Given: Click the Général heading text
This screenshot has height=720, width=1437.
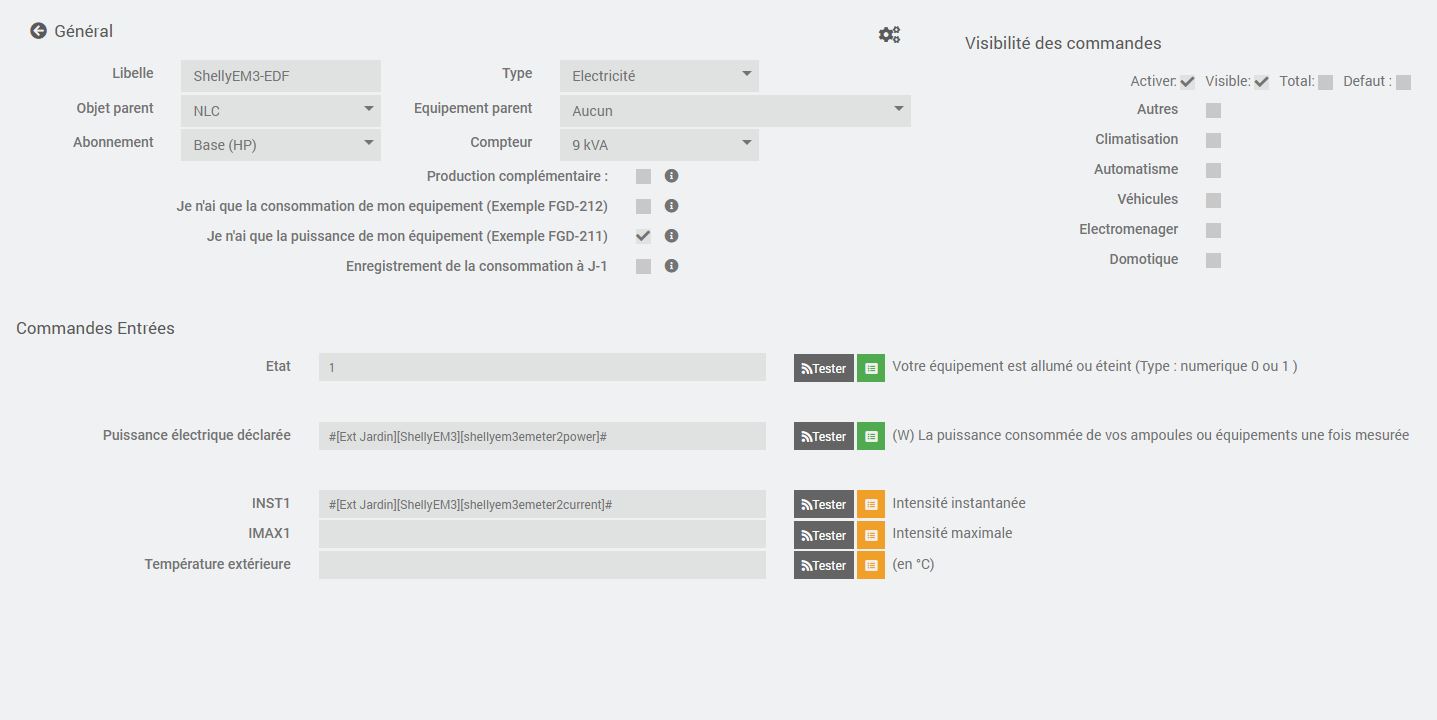Looking at the screenshot, I should click(83, 31).
